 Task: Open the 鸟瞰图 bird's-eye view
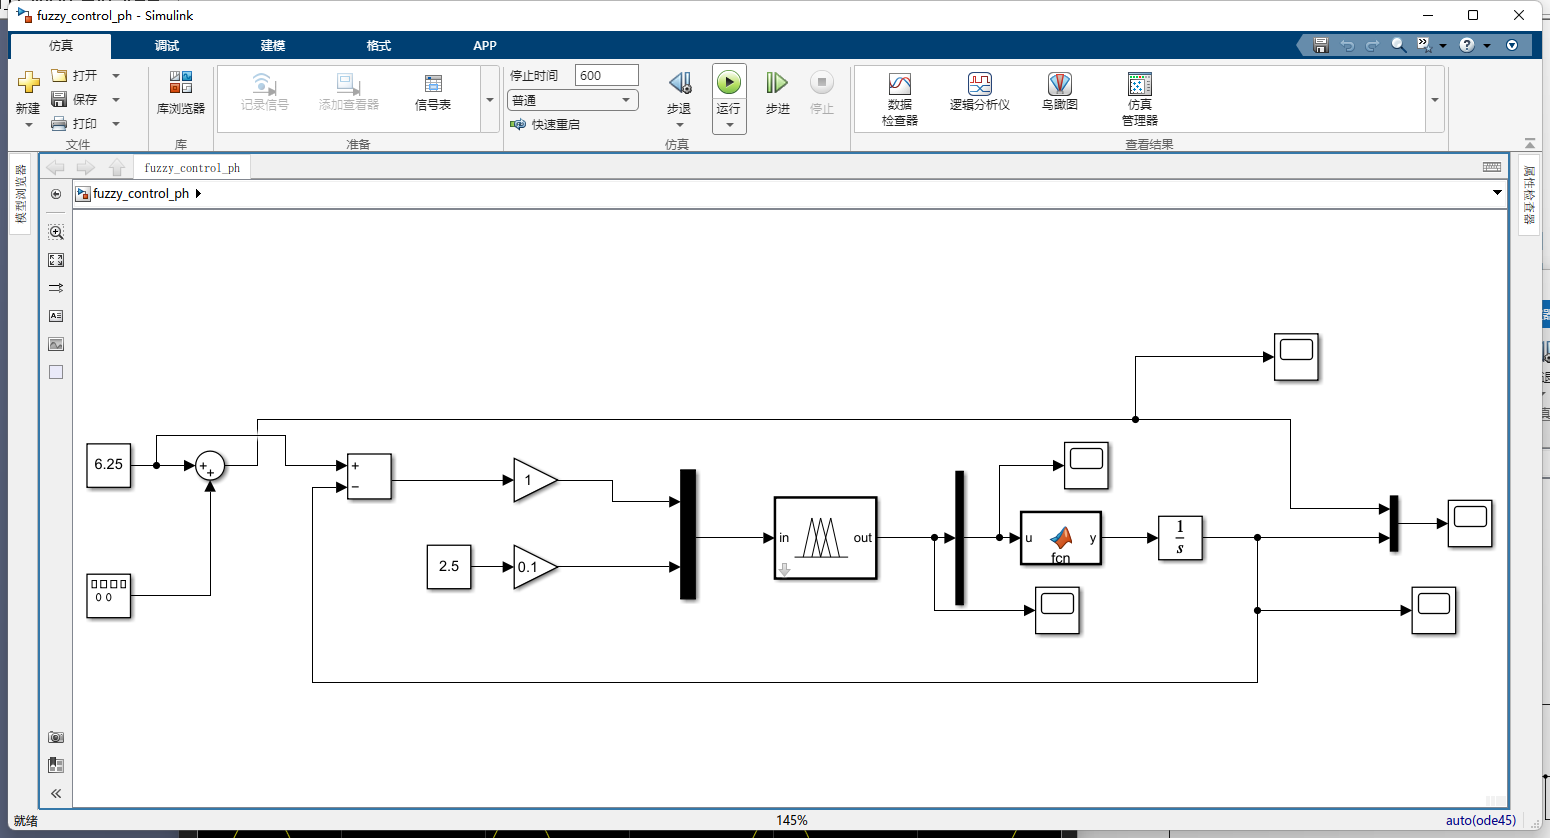[x=1060, y=92]
